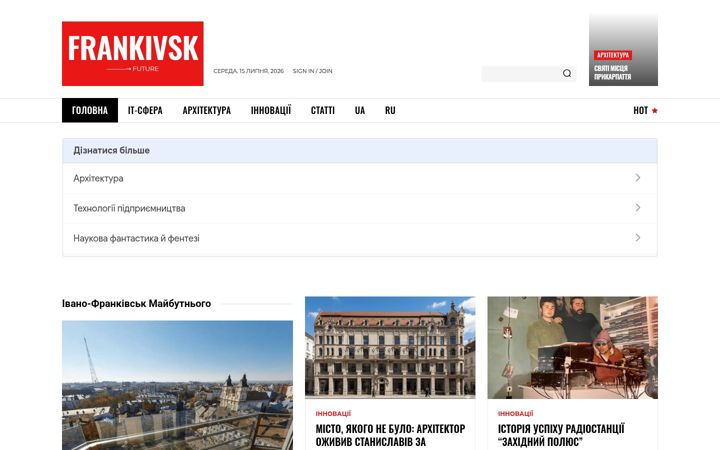Click the FRANKIVSK Future site logo
720x450 pixels.
[x=133, y=53]
